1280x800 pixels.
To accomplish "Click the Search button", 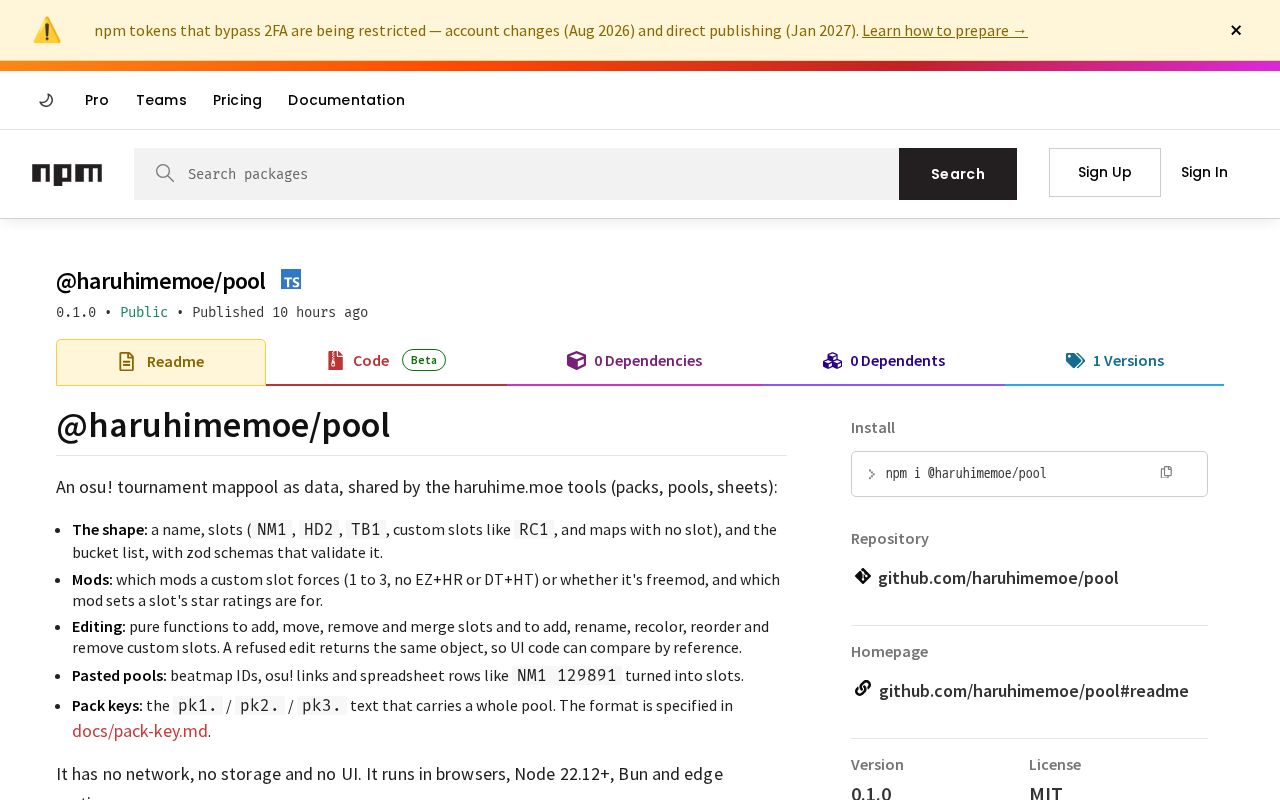I will 958,174.
